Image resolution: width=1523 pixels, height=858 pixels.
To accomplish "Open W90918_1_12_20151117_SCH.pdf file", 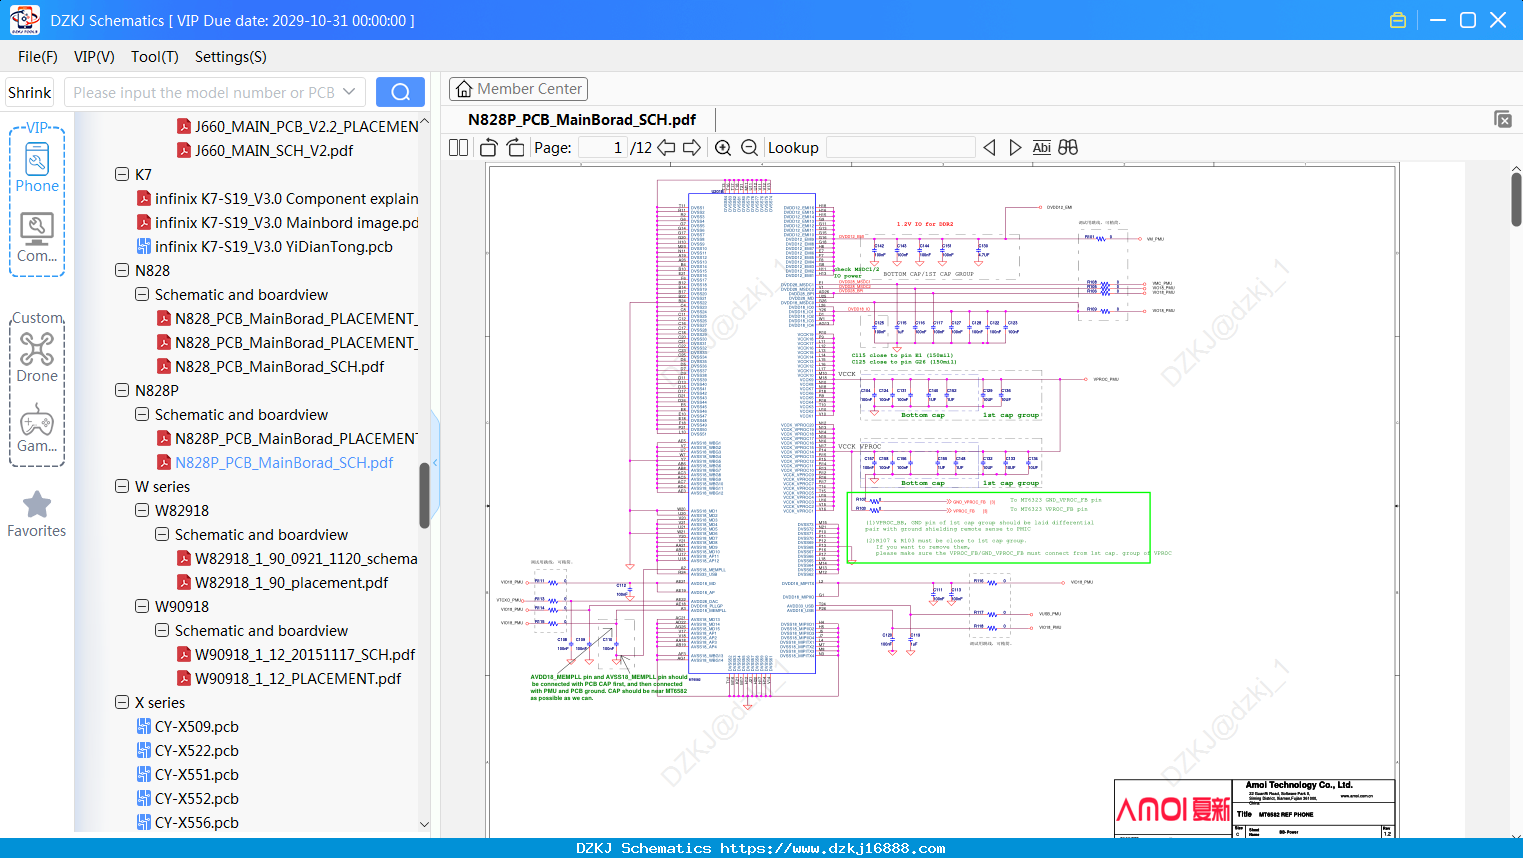I will [305, 654].
